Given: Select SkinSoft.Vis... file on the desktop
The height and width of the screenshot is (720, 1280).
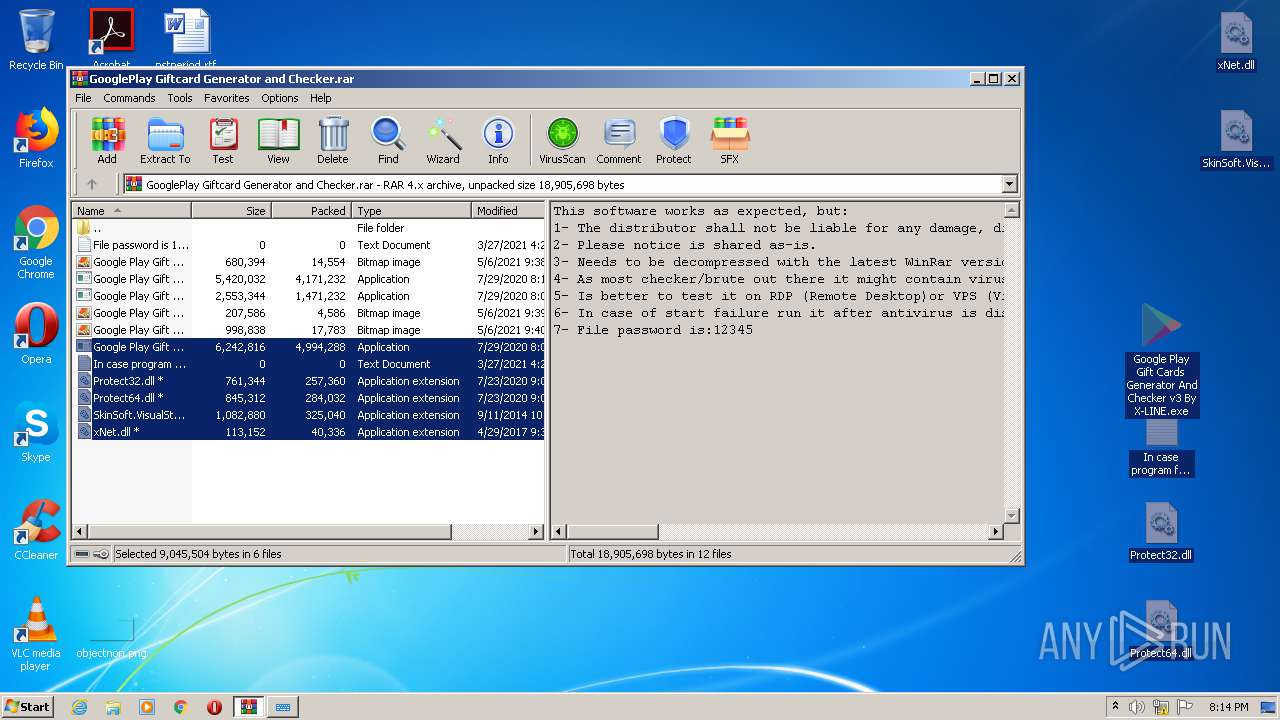Looking at the screenshot, I should (x=1236, y=140).
